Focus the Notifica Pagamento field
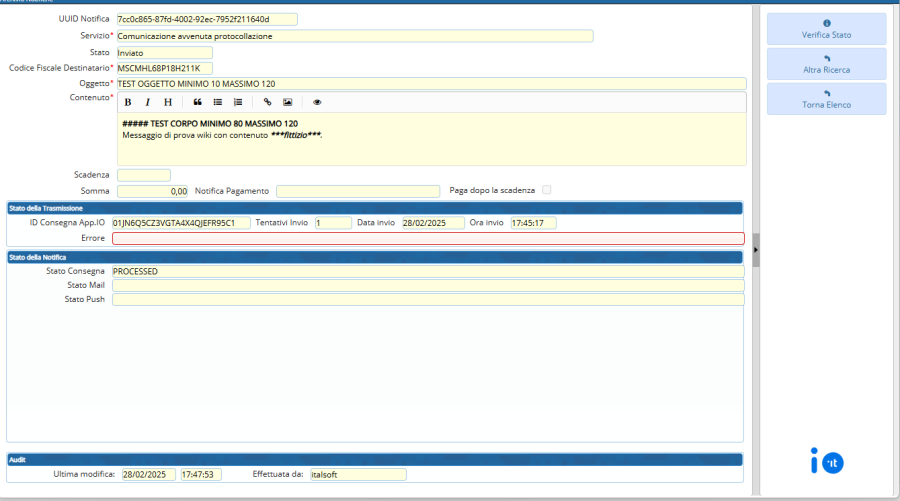The image size is (900, 501). click(x=357, y=191)
